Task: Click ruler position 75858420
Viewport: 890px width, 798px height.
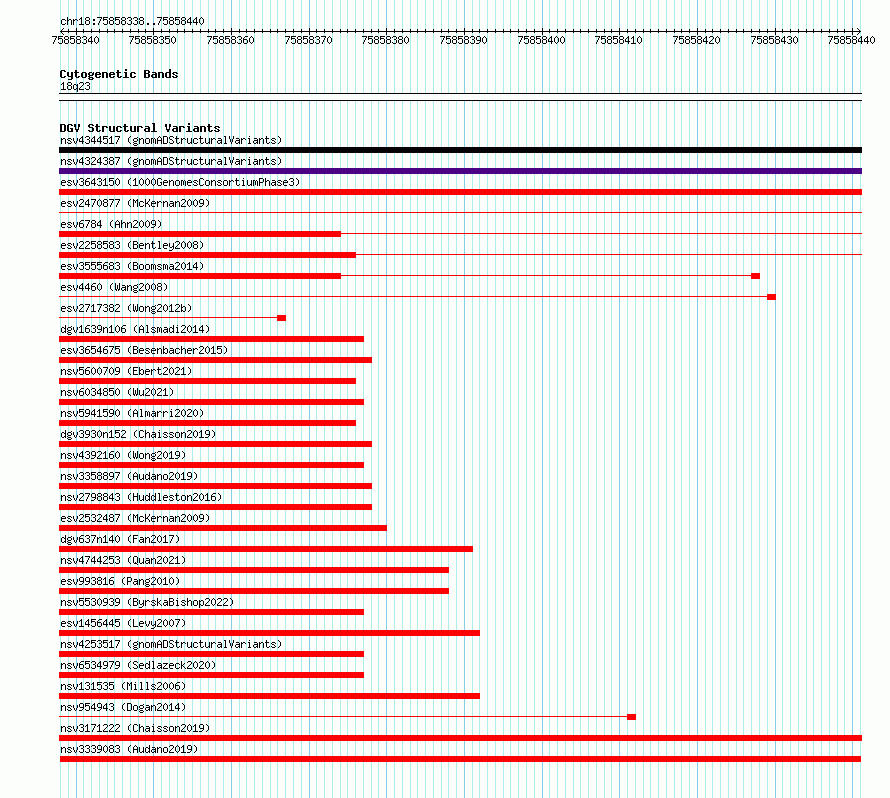Action: (696, 40)
